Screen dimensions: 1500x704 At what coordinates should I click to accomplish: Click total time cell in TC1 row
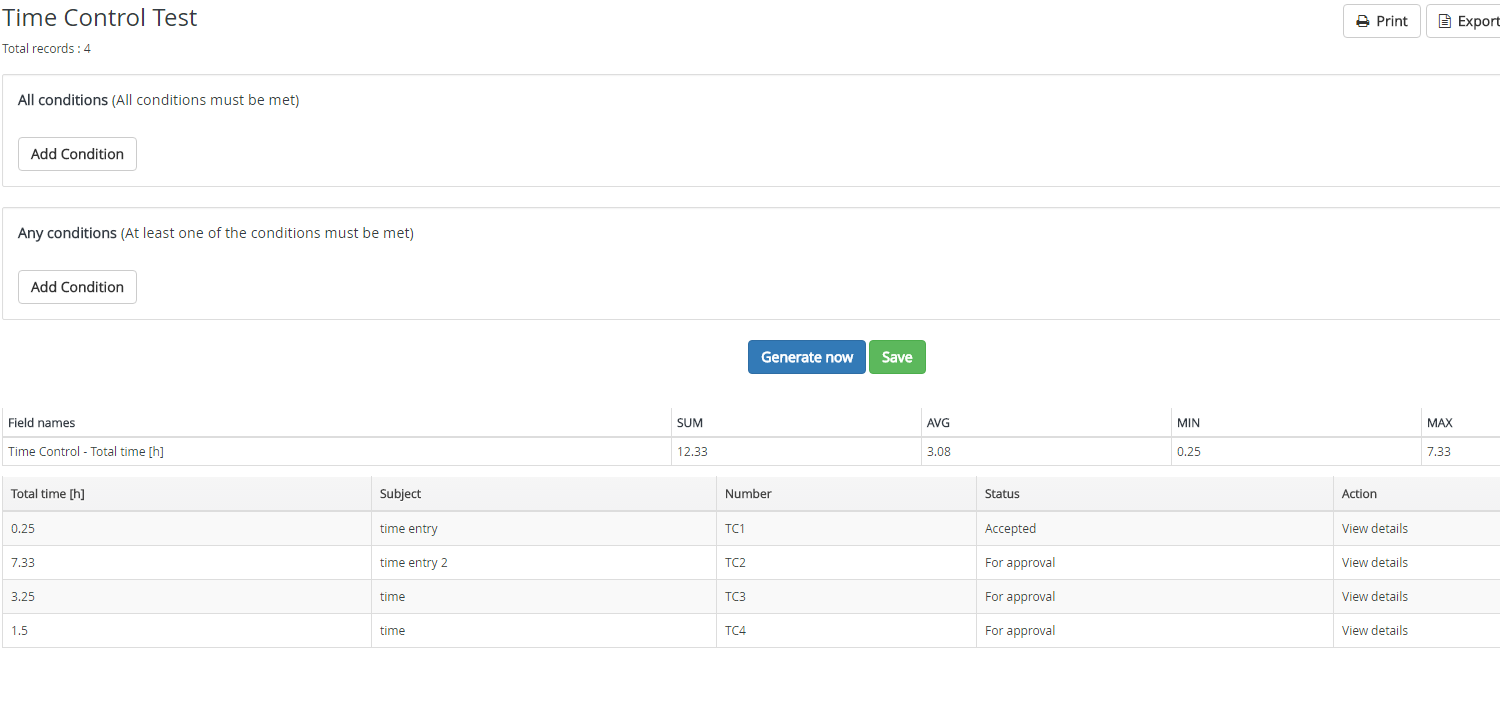(x=187, y=528)
